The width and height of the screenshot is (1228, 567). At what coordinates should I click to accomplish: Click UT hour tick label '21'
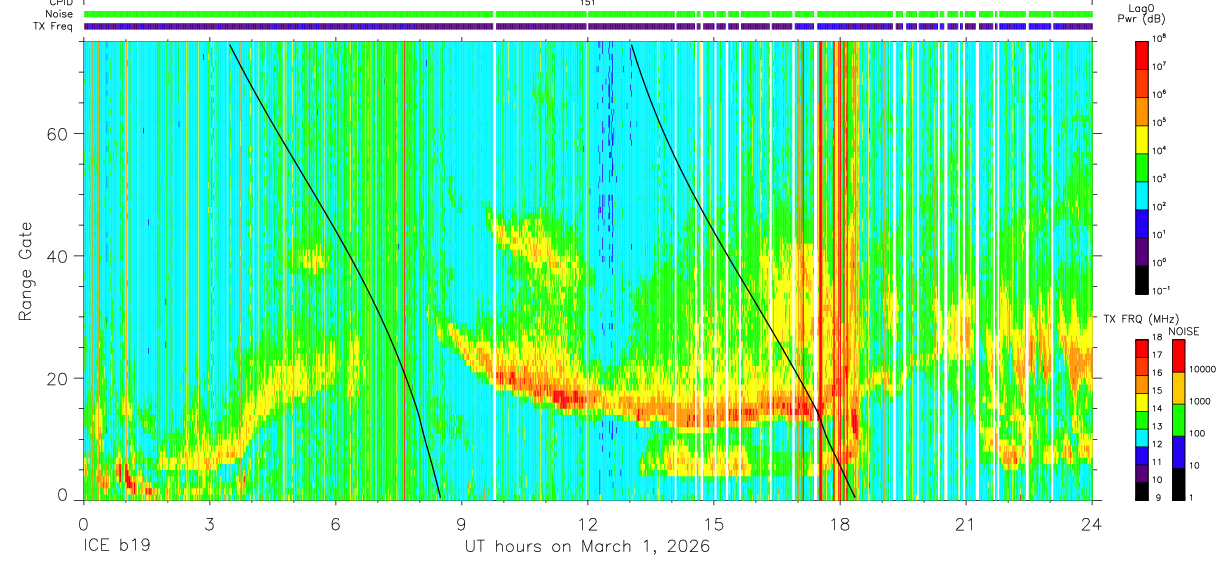click(966, 524)
